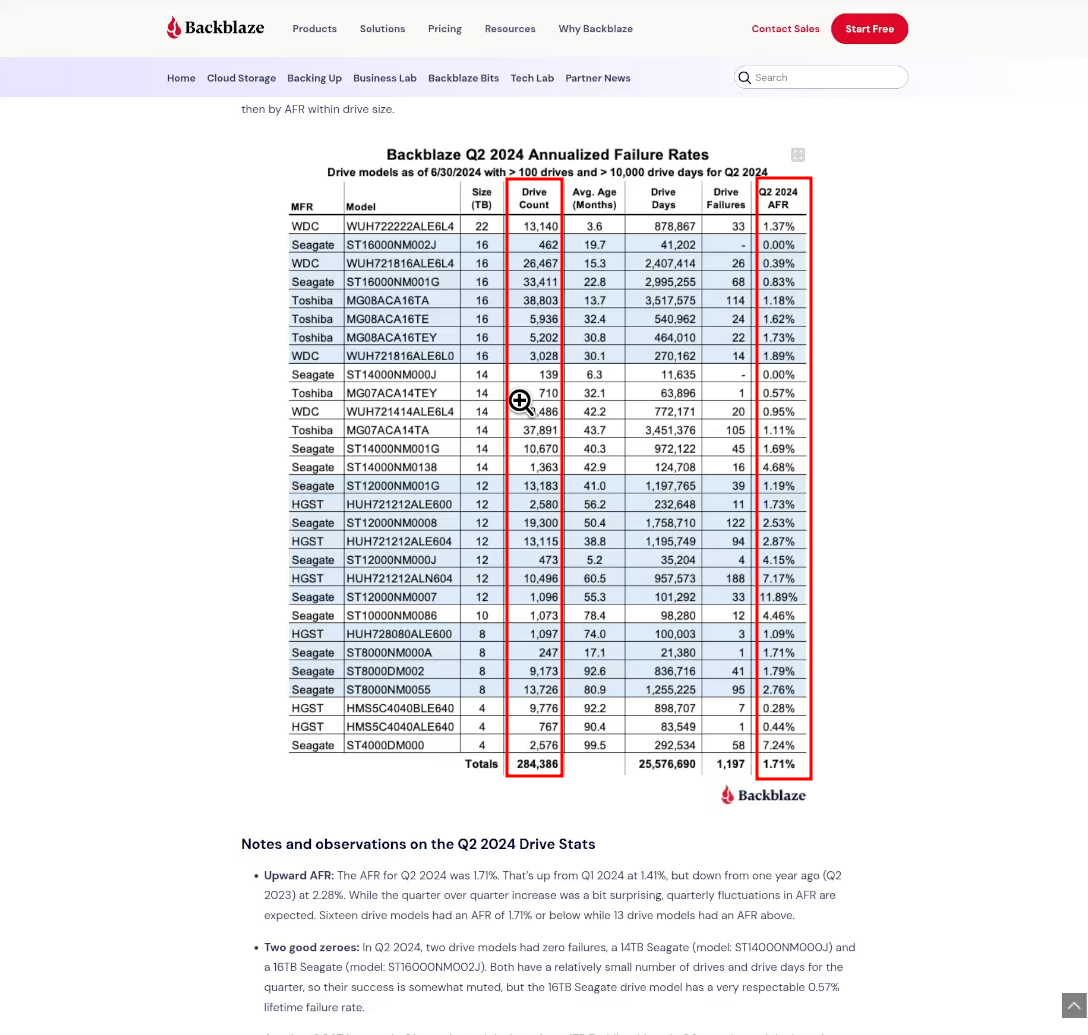Open the Business Lab category

tap(384, 78)
